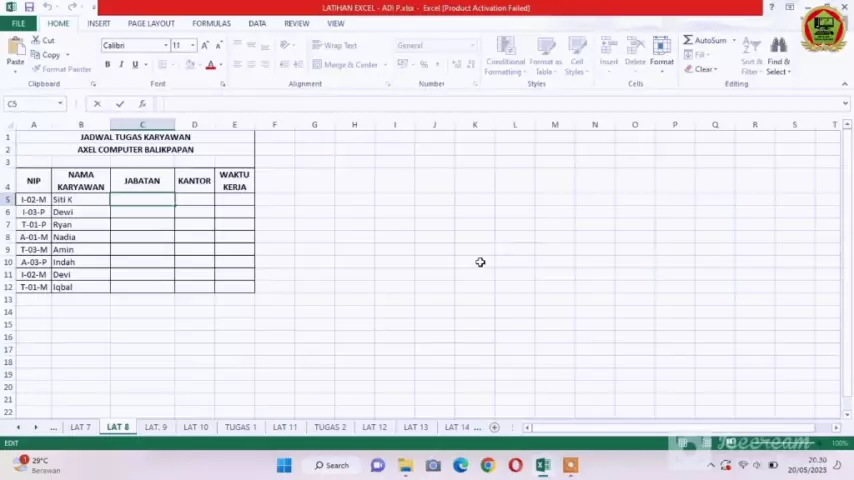Click the Format cells icon
The height and width of the screenshot is (480, 854).
click(x=661, y=52)
